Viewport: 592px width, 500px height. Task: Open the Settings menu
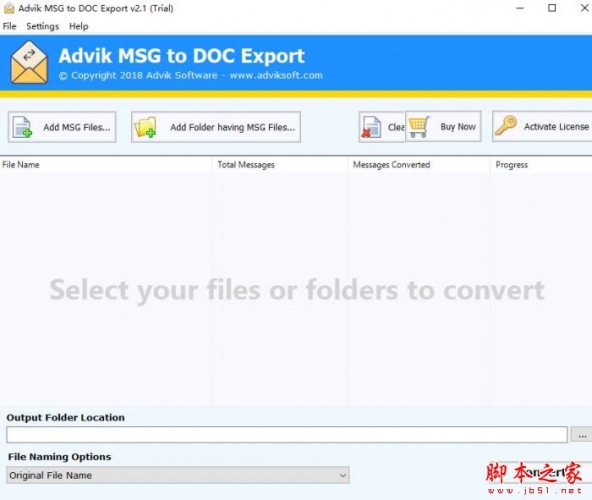click(x=43, y=26)
